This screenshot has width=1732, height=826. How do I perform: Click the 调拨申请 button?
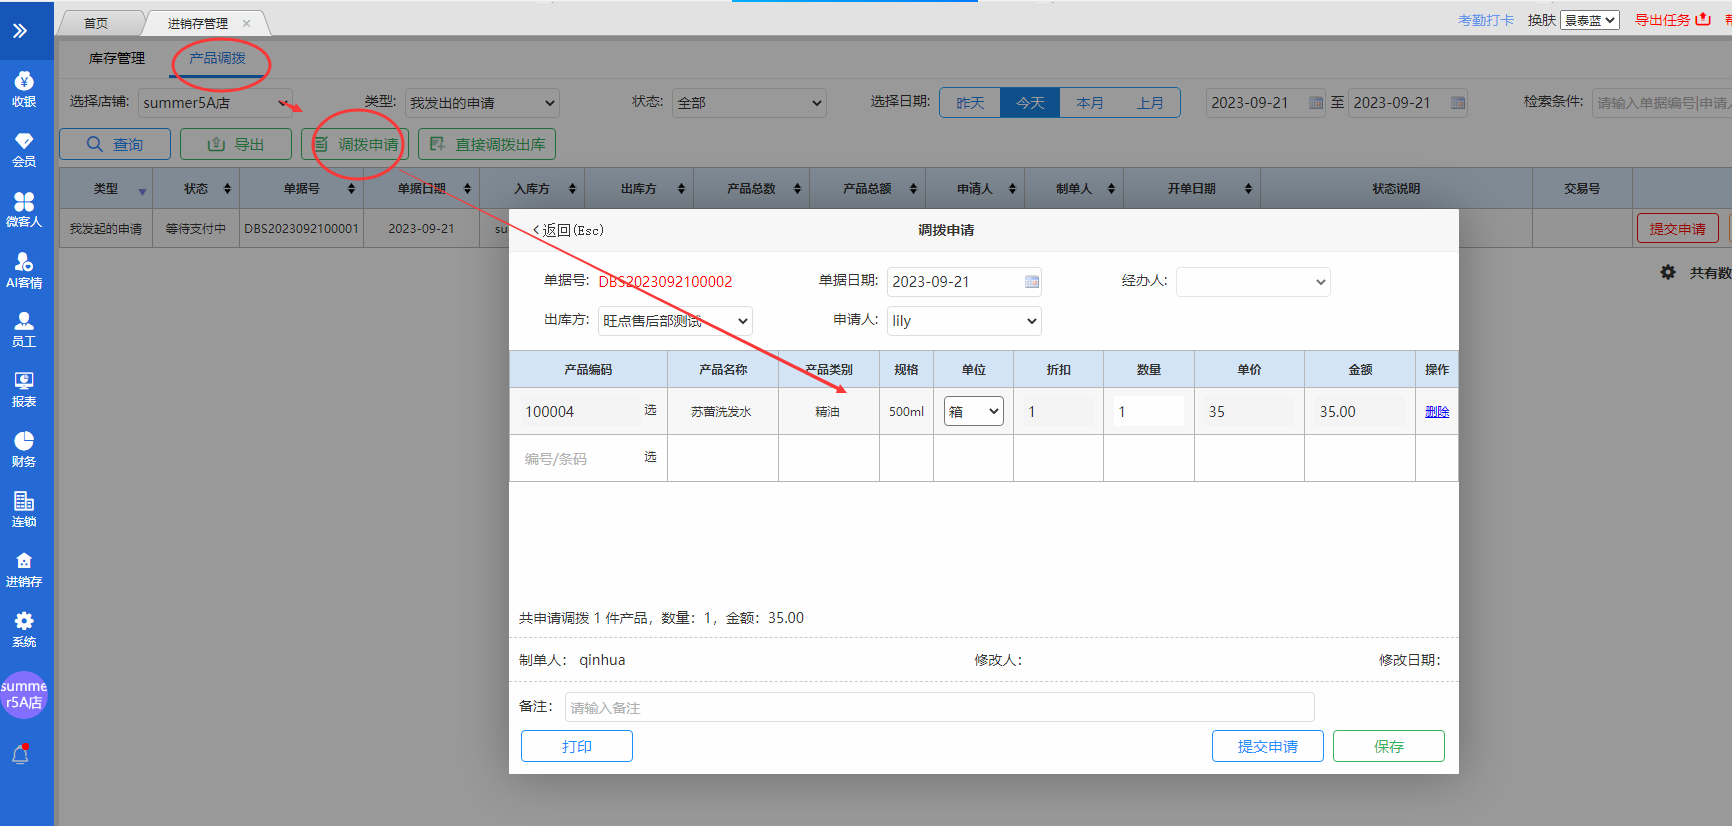[355, 144]
